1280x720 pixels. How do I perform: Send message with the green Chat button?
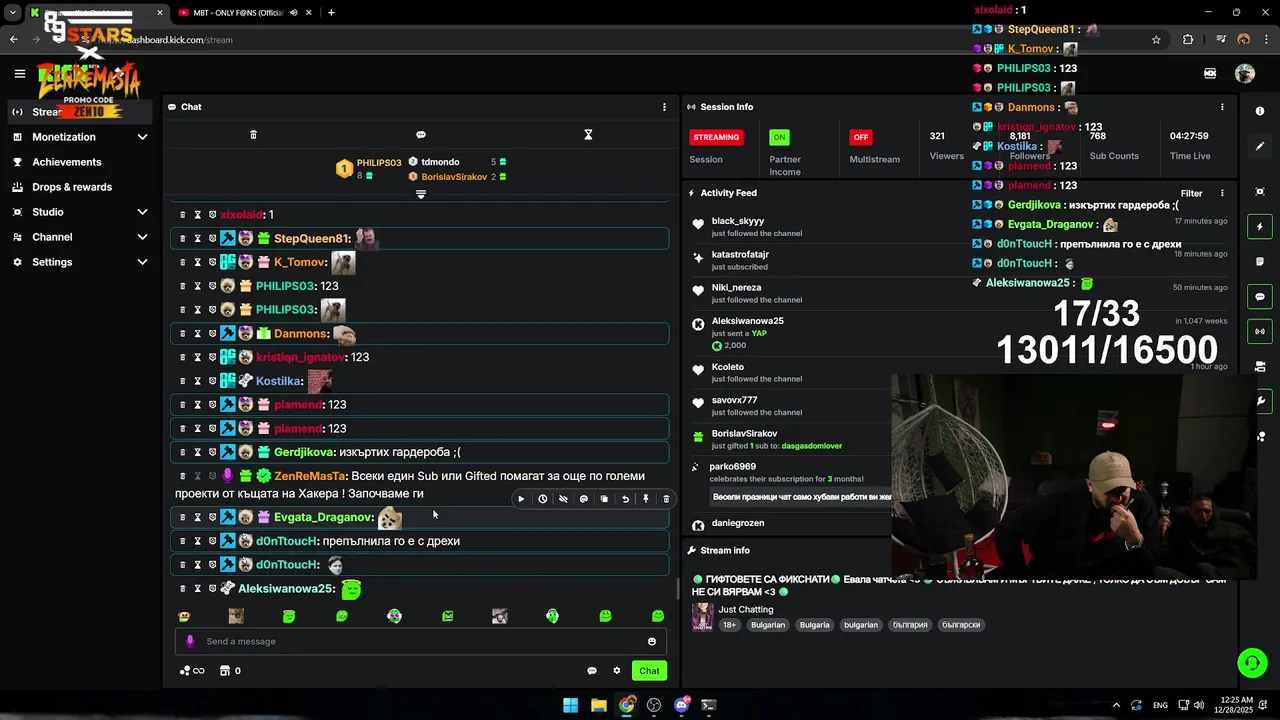pyautogui.click(x=650, y=671)
